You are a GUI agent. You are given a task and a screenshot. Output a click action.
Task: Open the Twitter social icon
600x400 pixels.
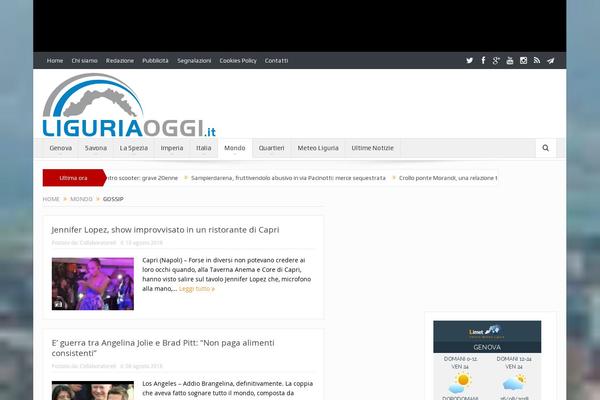[470, 60]
